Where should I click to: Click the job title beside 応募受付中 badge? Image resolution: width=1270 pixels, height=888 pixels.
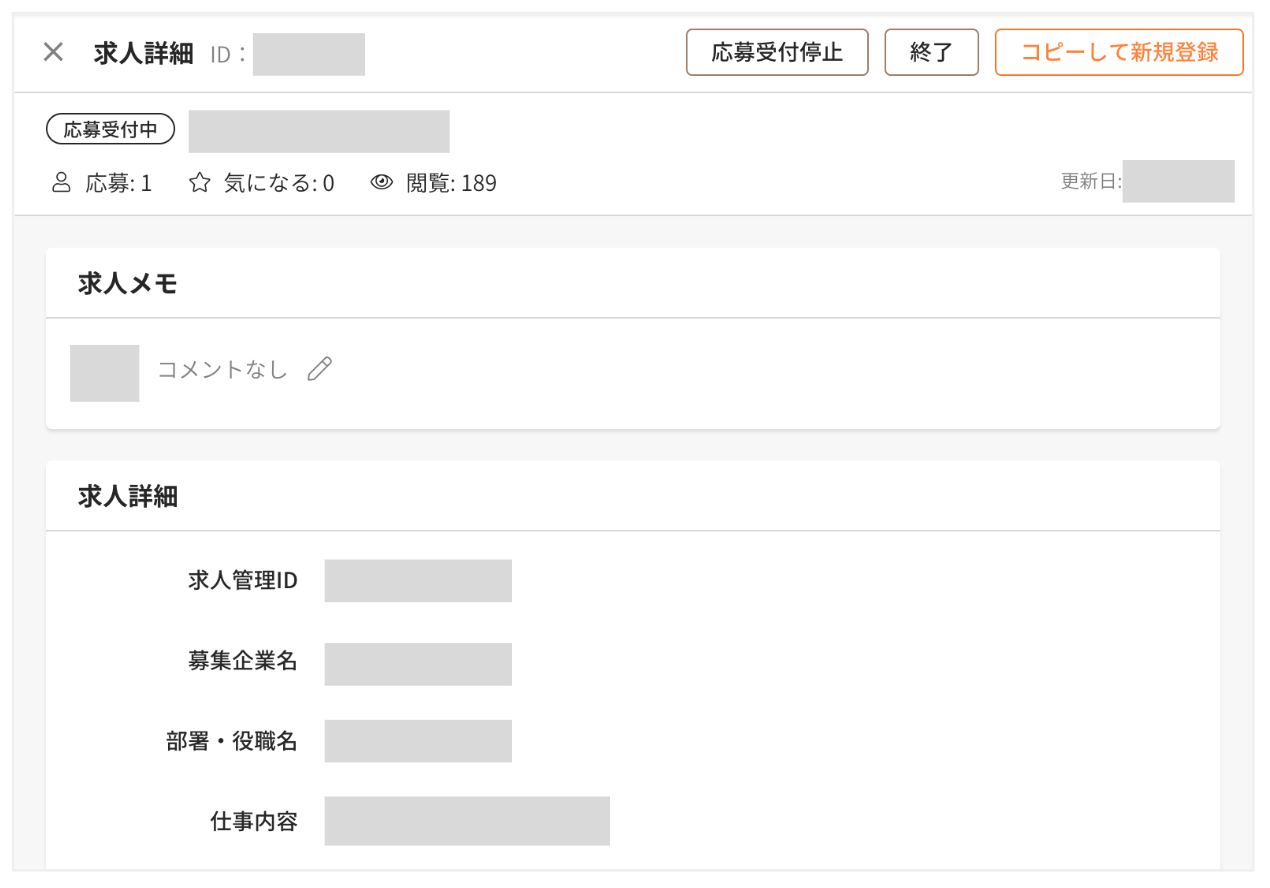319,131
